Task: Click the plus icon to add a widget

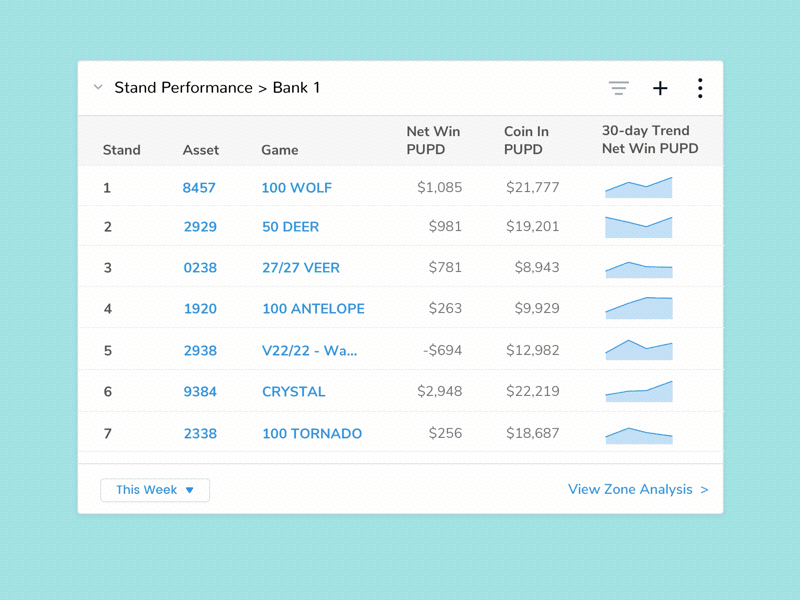Action: (x=660, y=88)
